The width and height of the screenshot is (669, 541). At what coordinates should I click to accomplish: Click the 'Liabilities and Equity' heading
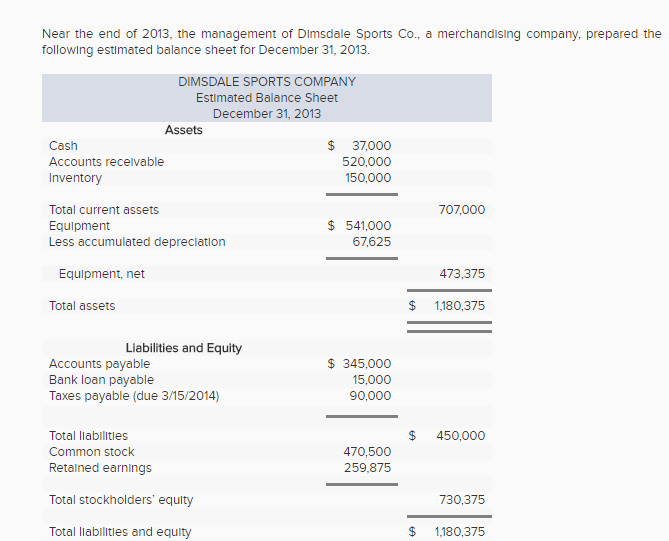[183, 348]
